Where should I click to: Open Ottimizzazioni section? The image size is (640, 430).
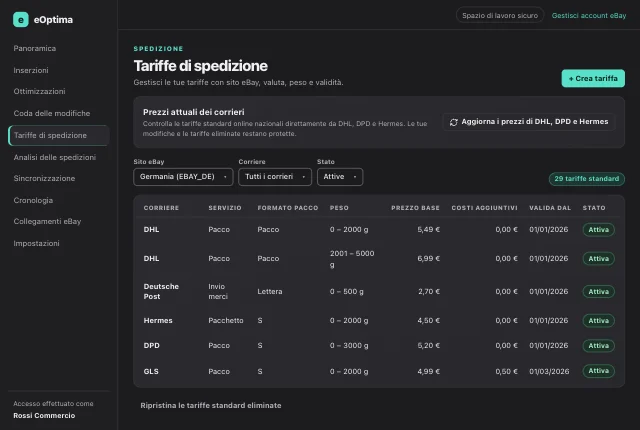(x=39, y=91)
